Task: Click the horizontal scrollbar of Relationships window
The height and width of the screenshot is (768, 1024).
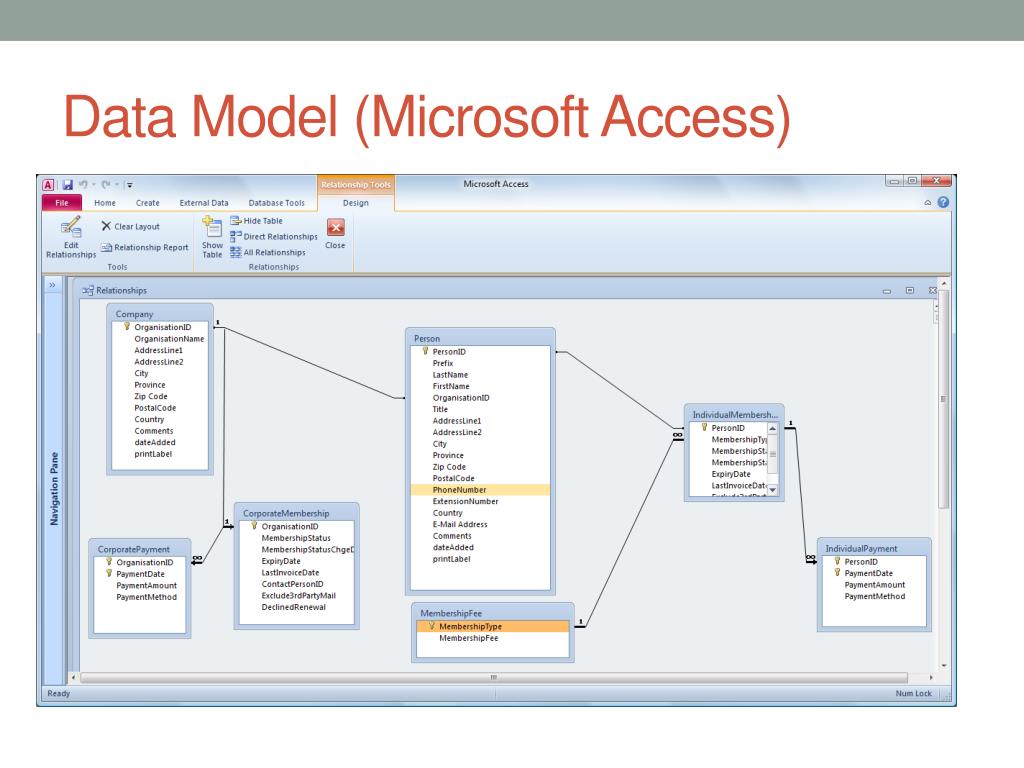Action: (494, 677)
